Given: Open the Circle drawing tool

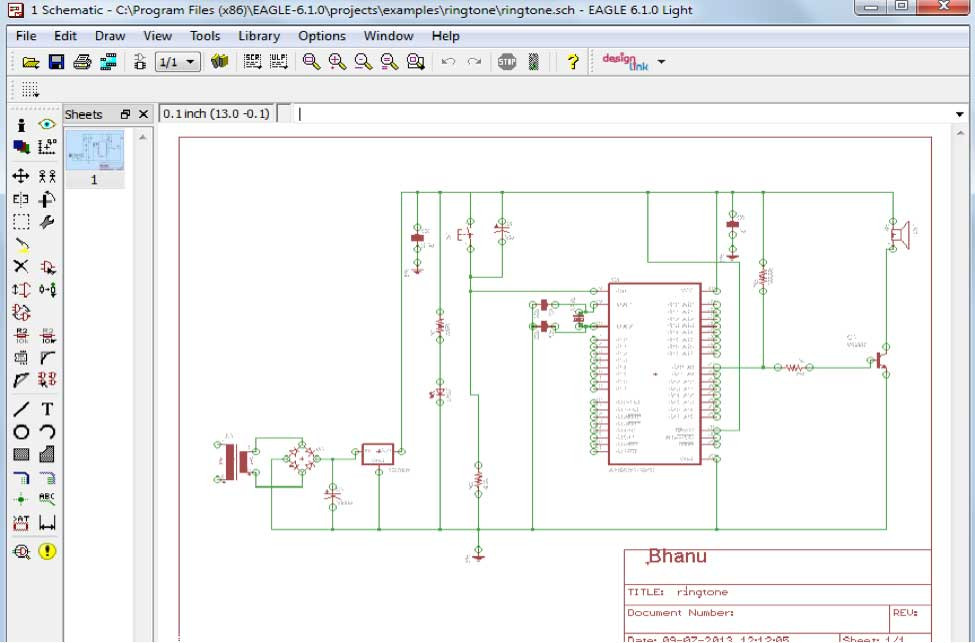Looking at the screenshot, I should [22, 431].
